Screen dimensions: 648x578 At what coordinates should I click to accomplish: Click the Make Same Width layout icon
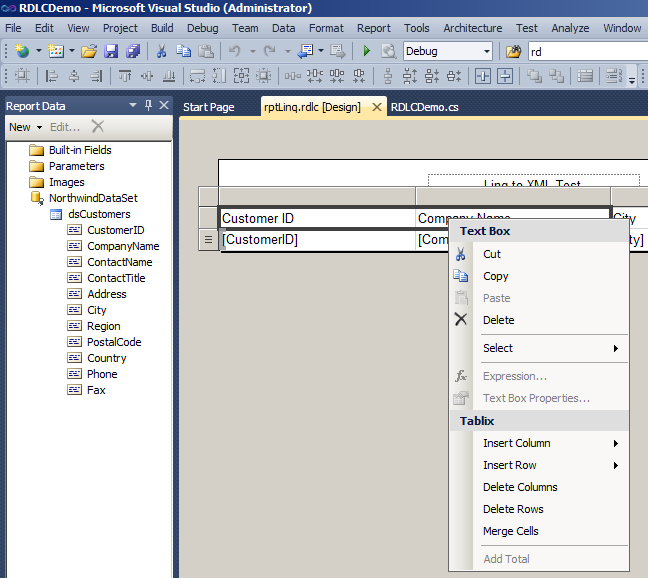click(197, 76)
